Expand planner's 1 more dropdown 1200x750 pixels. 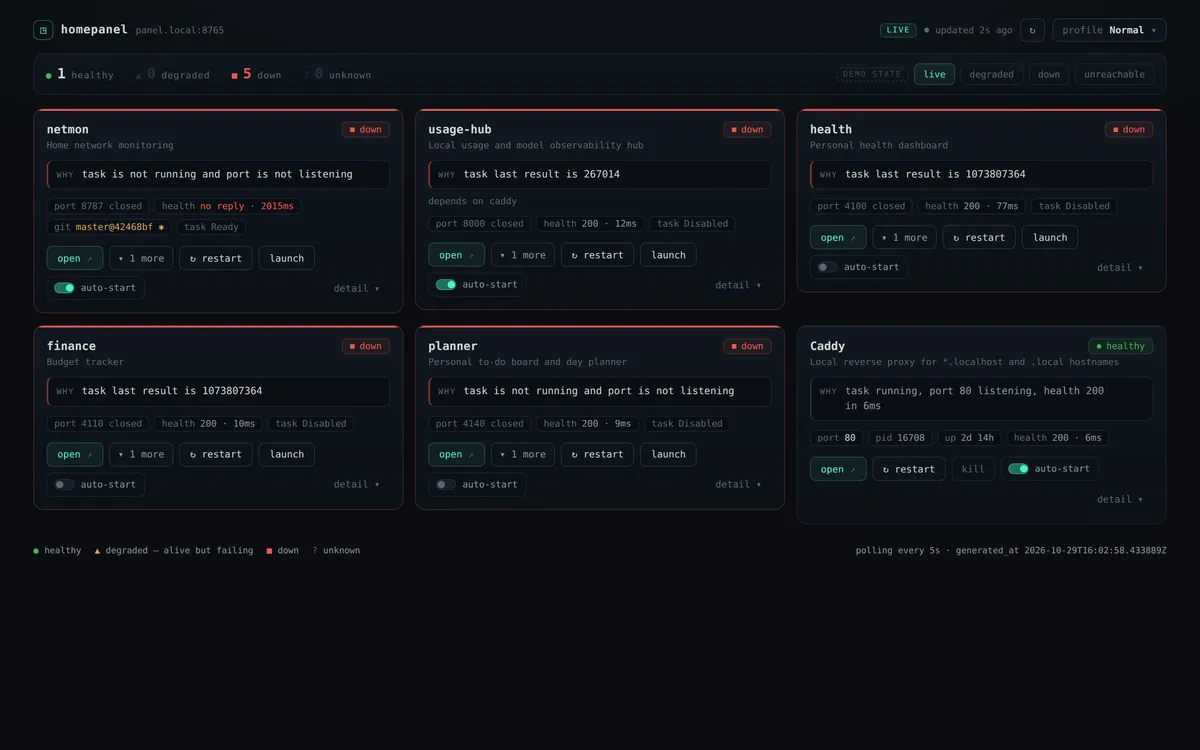click(523, 454)
